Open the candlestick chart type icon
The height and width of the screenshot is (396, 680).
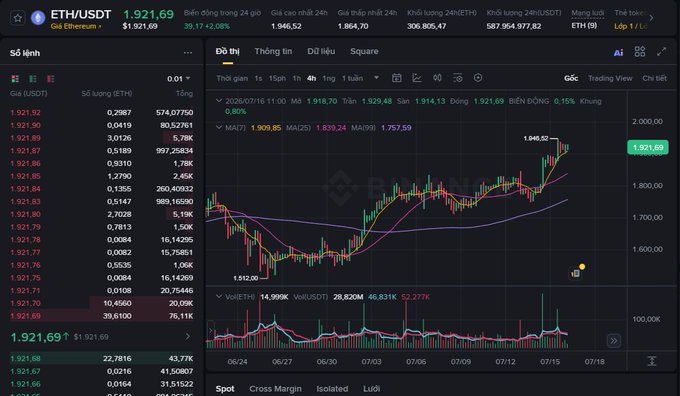(x=437, y=78)
